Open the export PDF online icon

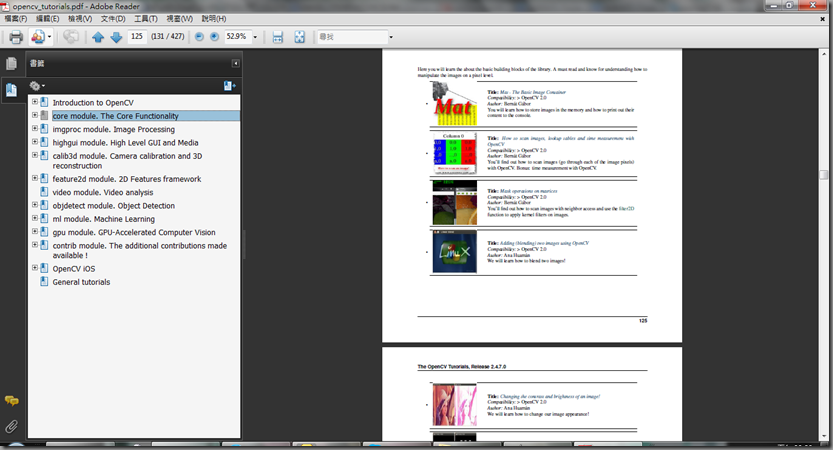37,37
